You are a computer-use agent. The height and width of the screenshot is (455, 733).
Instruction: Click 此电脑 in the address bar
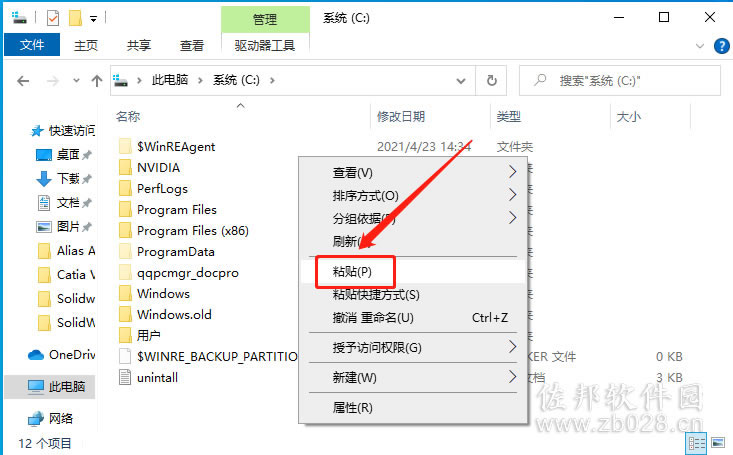coord(170,80)
